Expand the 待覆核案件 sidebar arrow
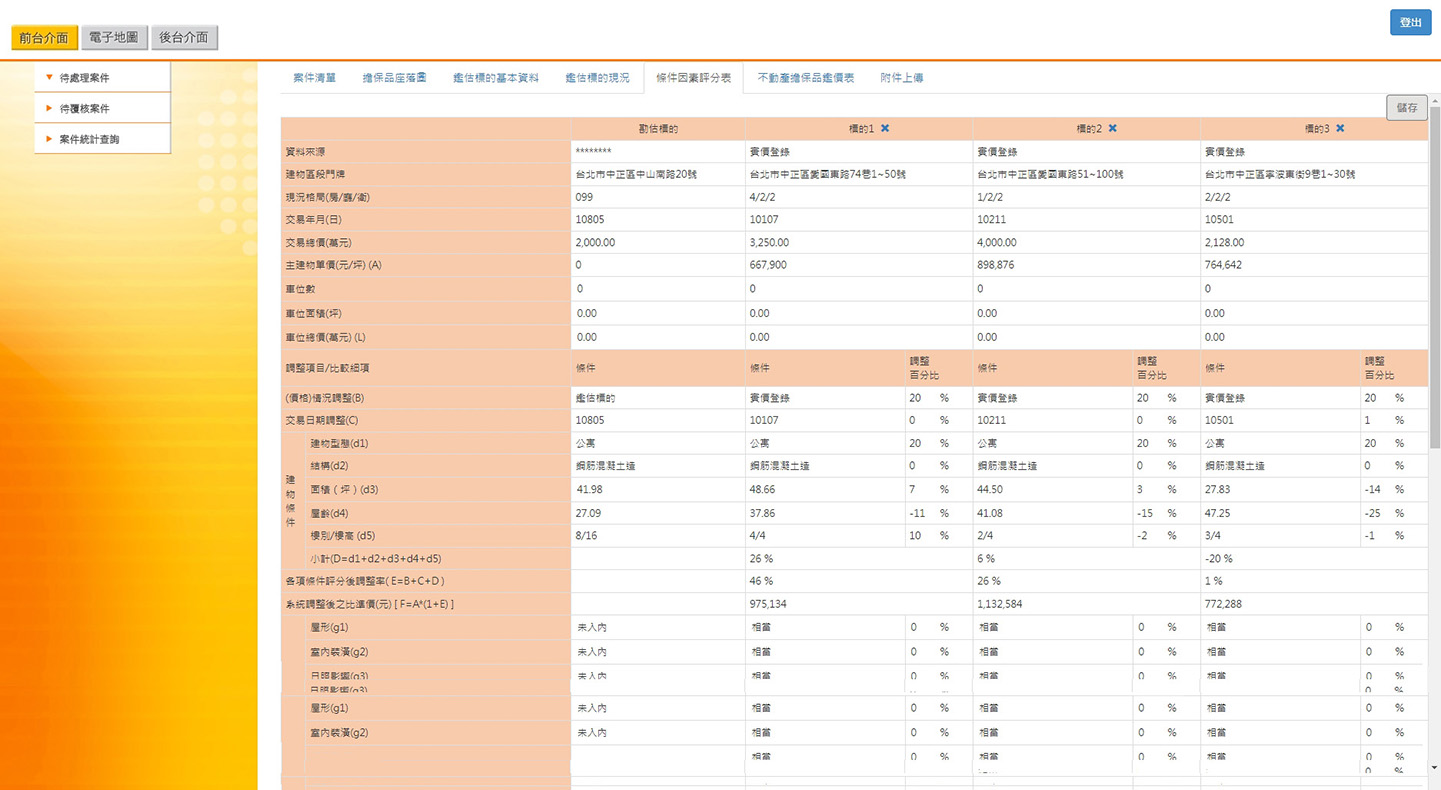 49,108
